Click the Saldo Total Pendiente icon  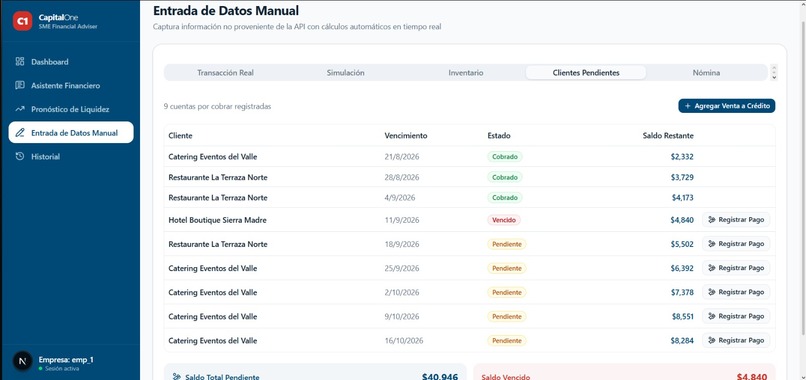click(177, 377)
